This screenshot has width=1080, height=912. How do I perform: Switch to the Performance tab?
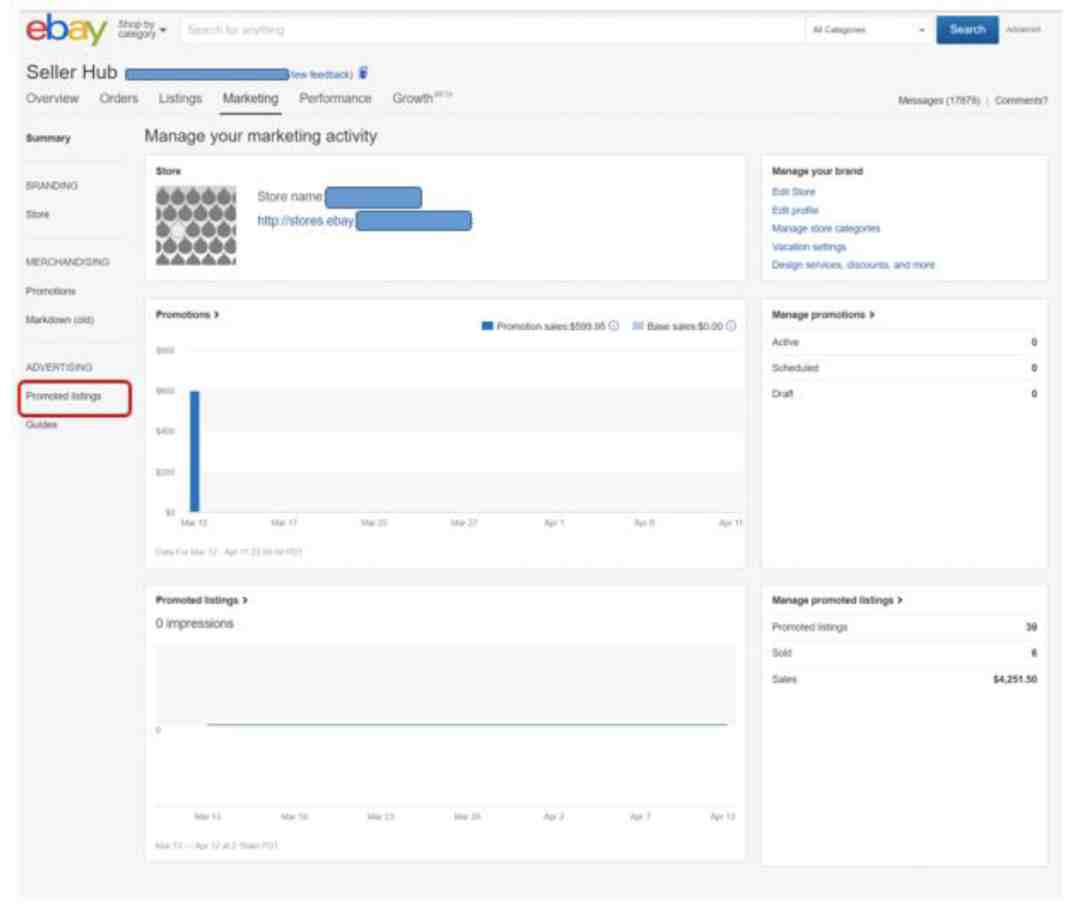pyautogui.click(x=335, y=99)
